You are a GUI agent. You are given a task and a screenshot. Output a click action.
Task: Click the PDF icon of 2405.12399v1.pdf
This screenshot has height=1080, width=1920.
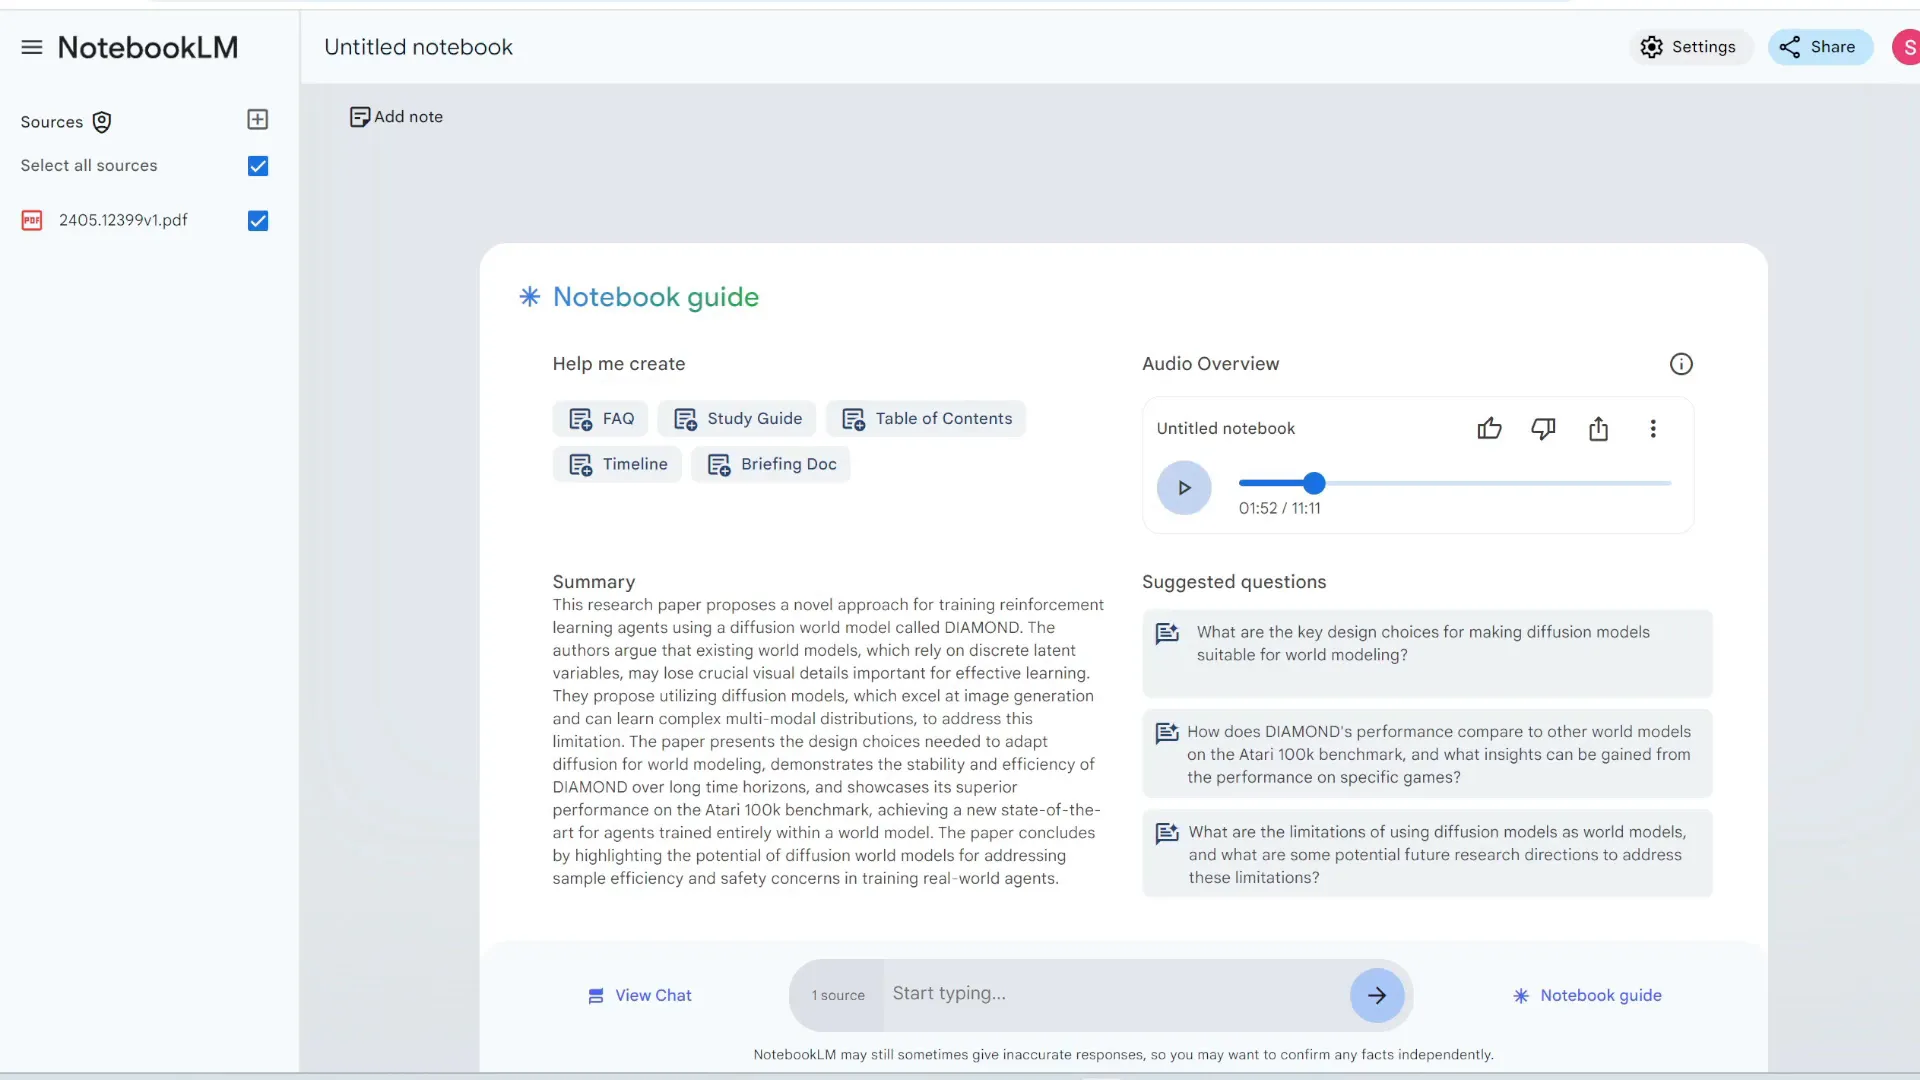pyautogui.click(x=32, y=220)
